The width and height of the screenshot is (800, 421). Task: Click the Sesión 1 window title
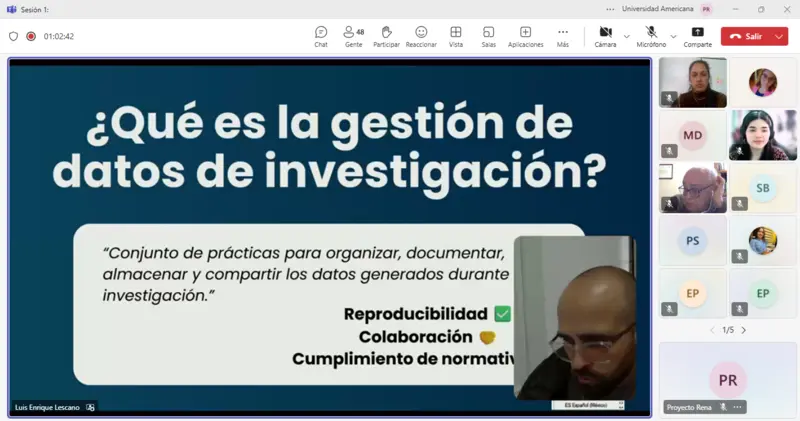[35, 9]
